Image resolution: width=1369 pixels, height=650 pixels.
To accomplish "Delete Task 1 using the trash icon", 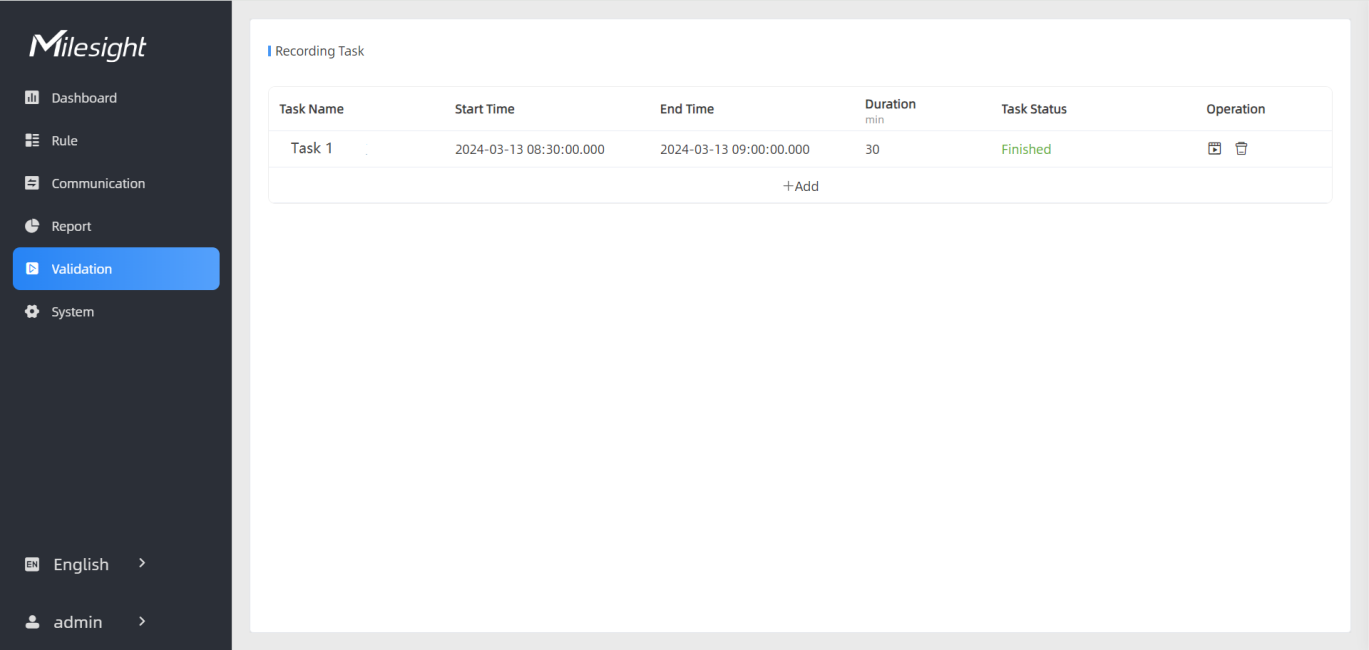I will 1241,149.
